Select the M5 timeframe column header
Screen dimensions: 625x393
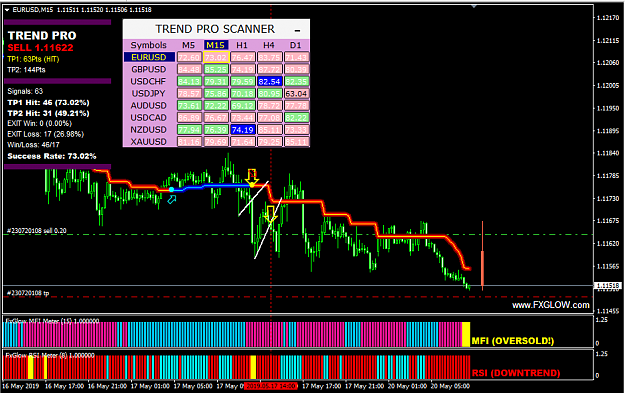click(189, 45)
